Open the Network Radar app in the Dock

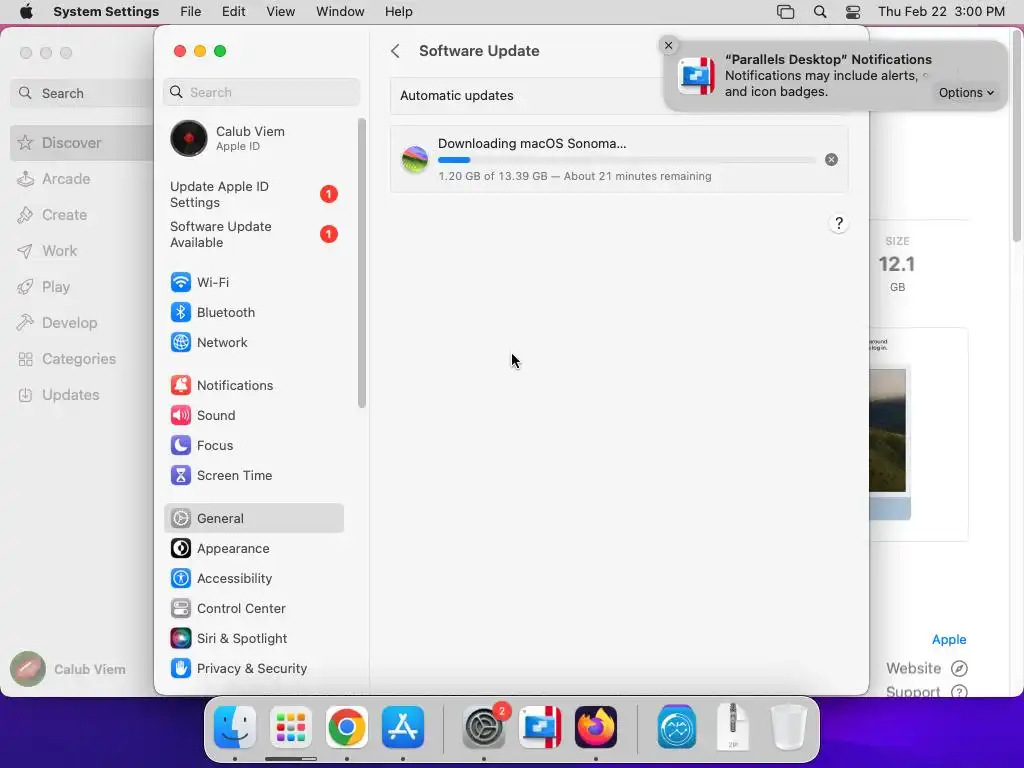click(677, 728)
